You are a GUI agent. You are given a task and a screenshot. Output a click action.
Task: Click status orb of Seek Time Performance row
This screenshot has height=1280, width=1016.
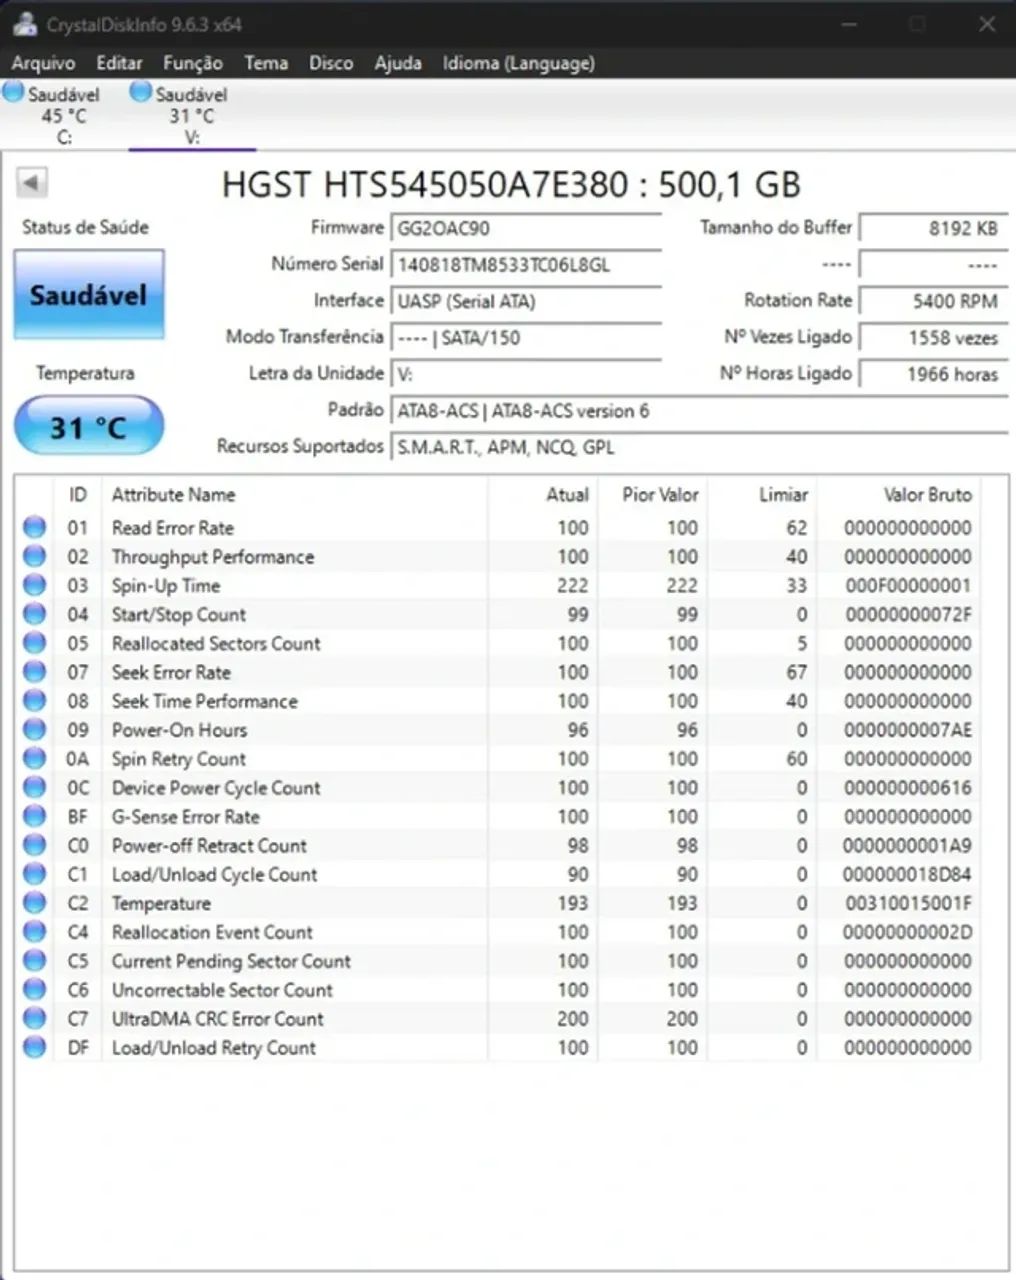click(x=35, y=701)
